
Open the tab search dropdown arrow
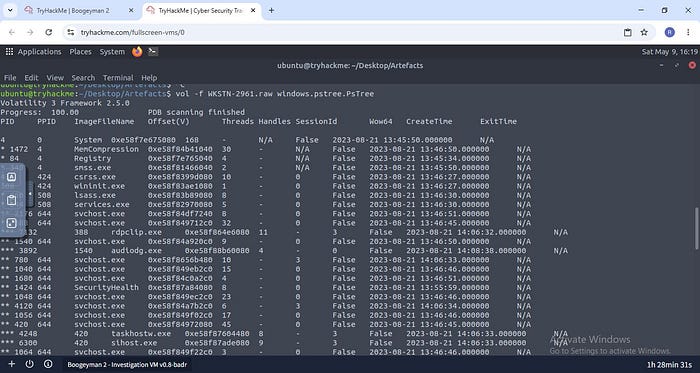pos(10,10)
